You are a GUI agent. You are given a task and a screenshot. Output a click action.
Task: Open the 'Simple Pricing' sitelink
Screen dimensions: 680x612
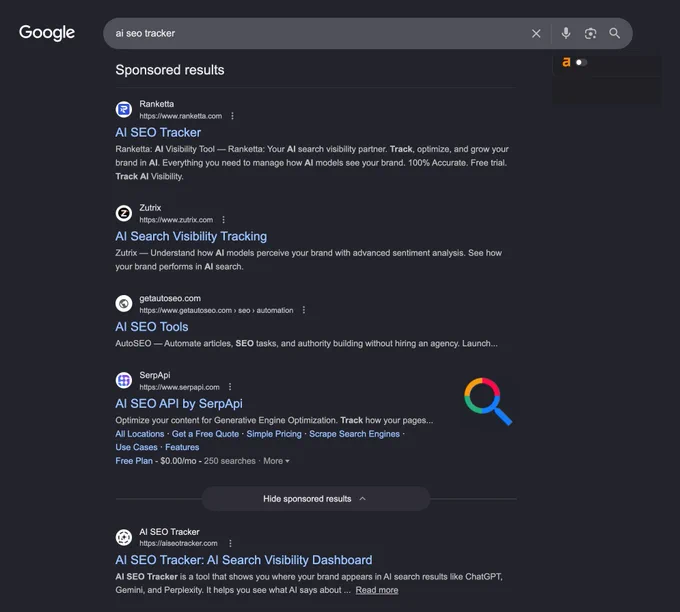[x=274, y=434]
